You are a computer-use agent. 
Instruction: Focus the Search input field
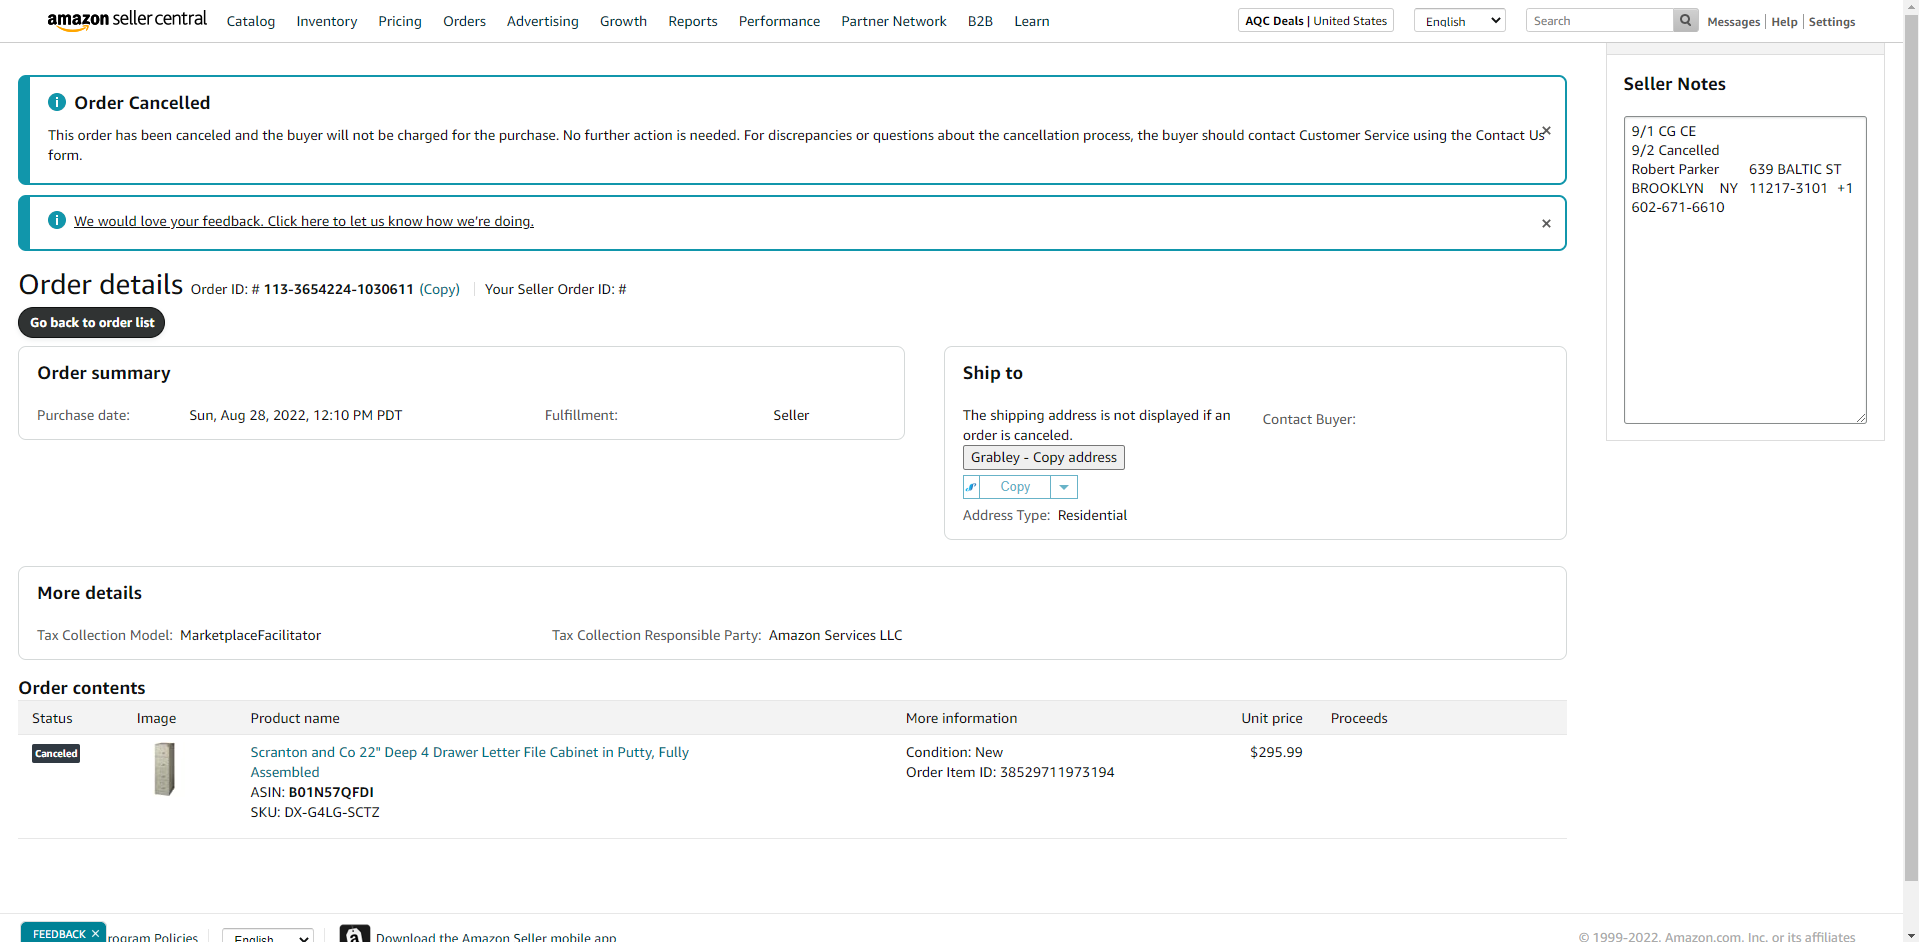(x=1600, y=20)
